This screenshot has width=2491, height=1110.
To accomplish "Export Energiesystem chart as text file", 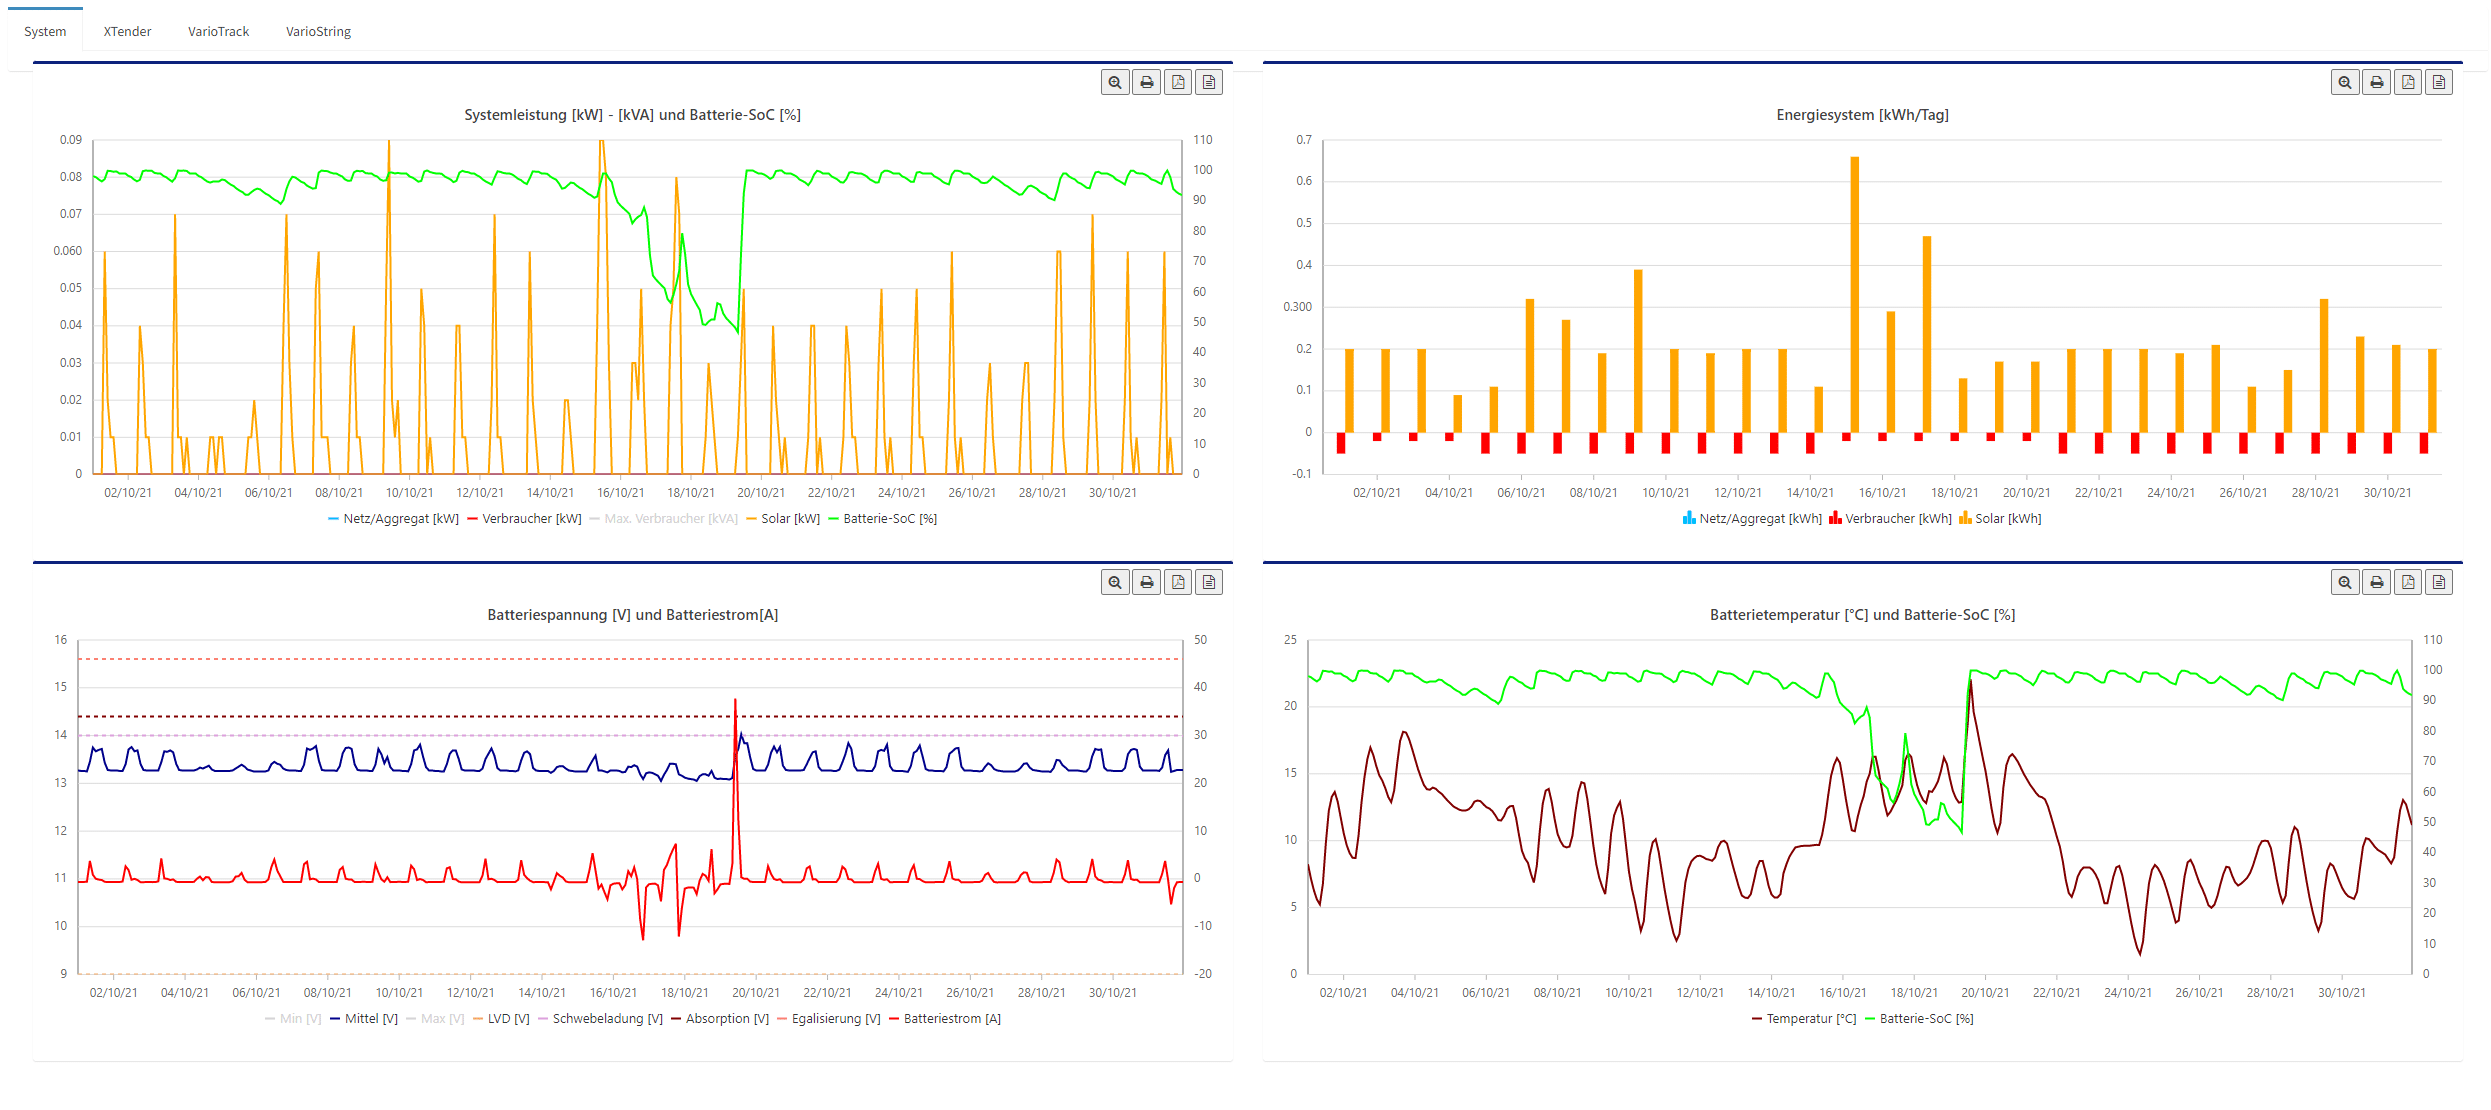I will tap(2439, 83).
